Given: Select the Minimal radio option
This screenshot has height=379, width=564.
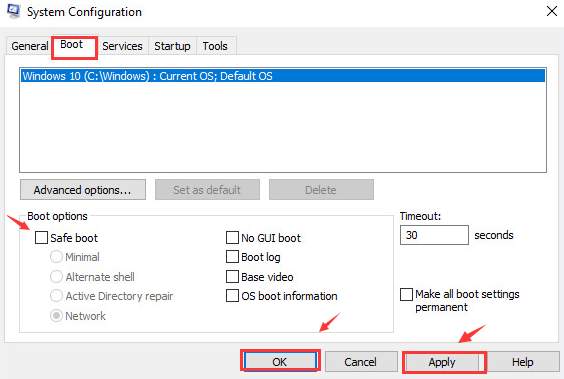Looking at the screenshot, I should point(56,257).
